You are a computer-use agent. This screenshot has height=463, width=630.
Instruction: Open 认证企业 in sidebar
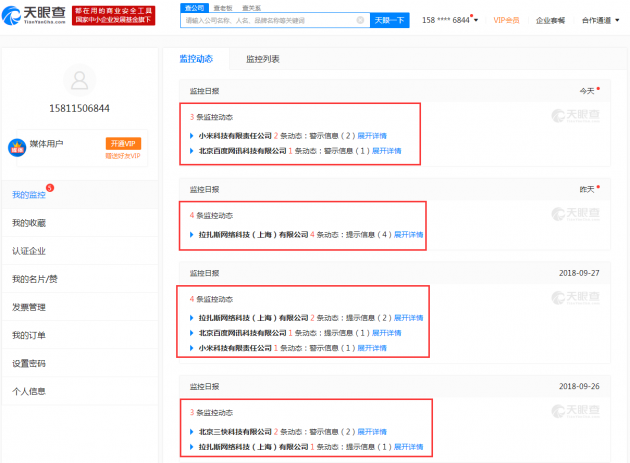(x=80, y=251)
